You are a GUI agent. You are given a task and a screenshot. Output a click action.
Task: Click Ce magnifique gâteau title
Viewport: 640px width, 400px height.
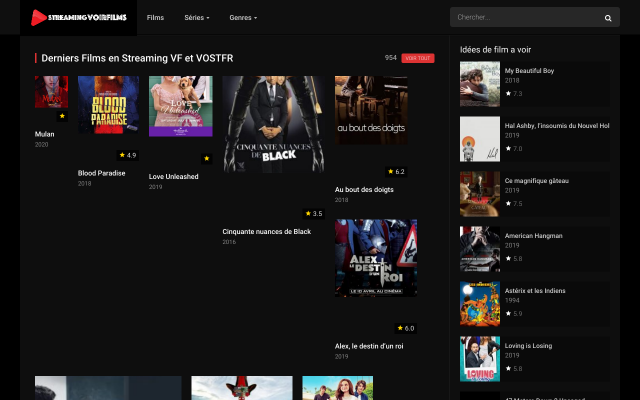537,181
